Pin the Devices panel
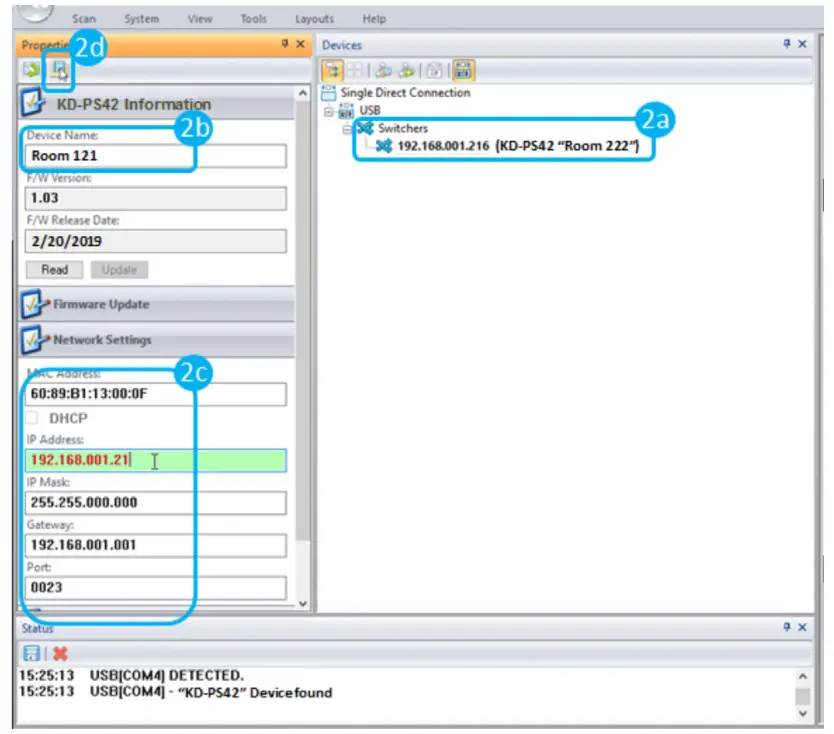The height and width of the screenshot is (734, 834). pos(787,44)
